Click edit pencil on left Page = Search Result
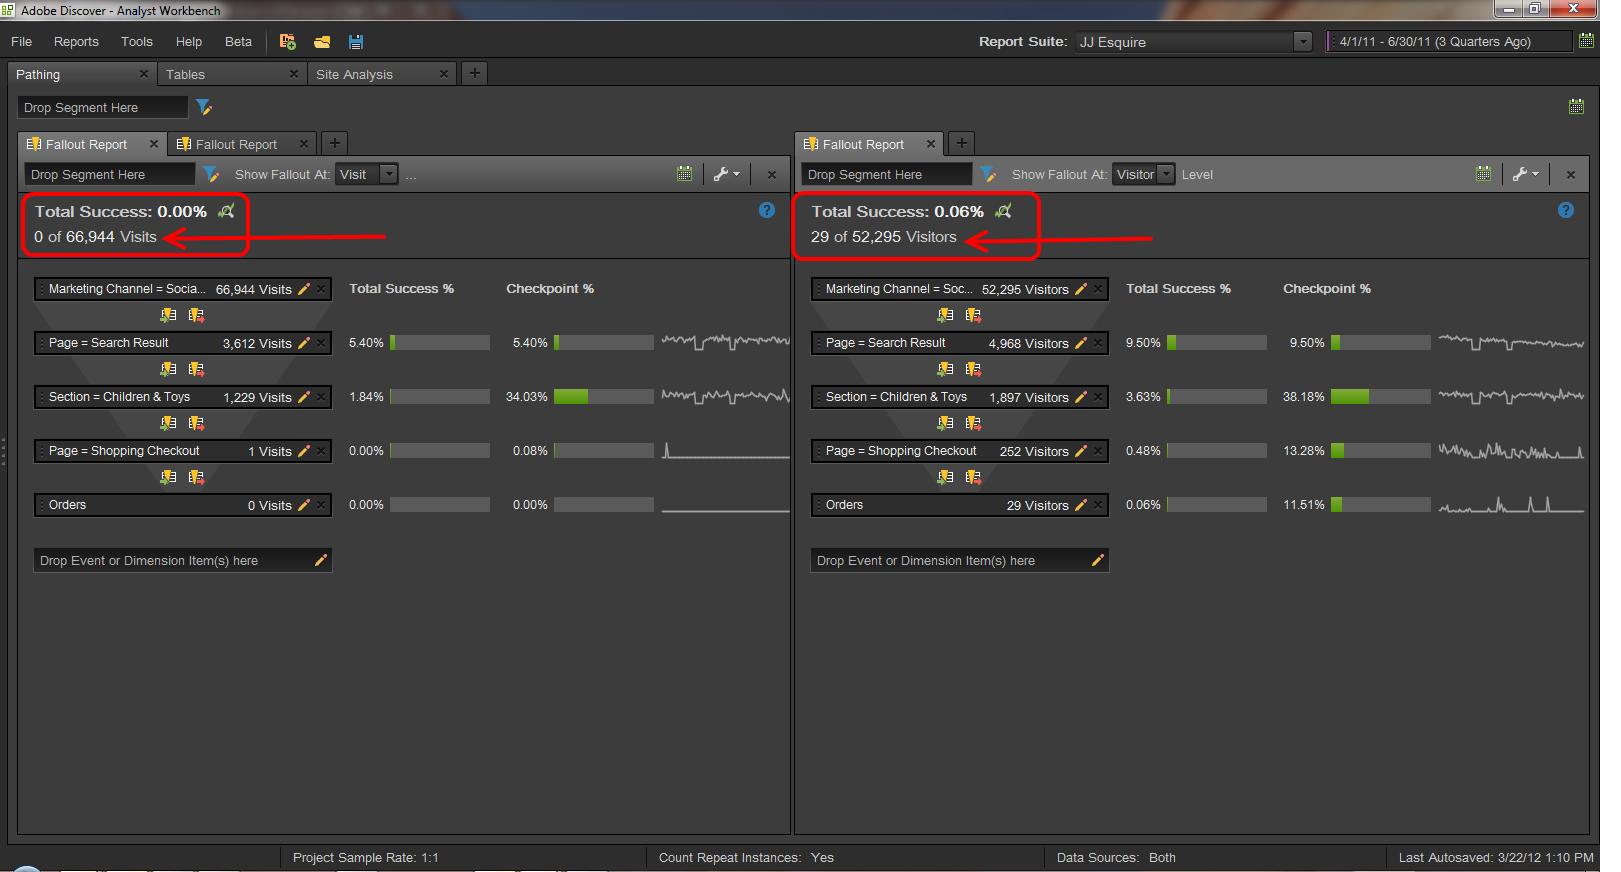This screenshot has width=1621, height=872. [x=304, y=343]
